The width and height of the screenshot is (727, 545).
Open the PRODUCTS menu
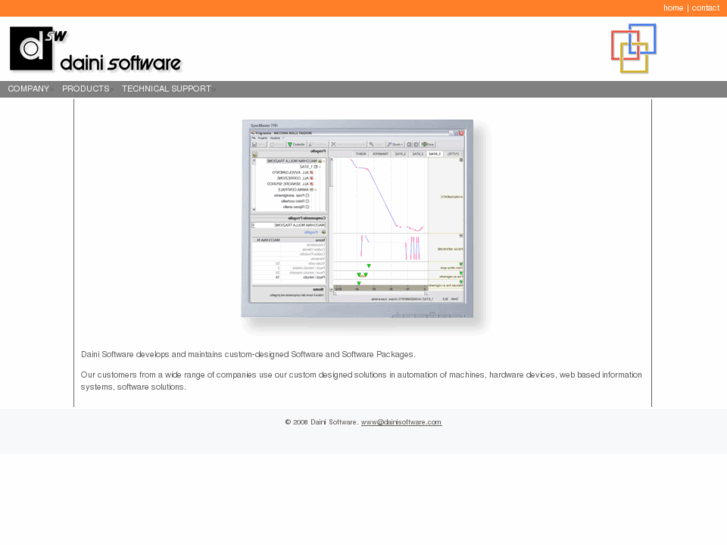(86, 89)
